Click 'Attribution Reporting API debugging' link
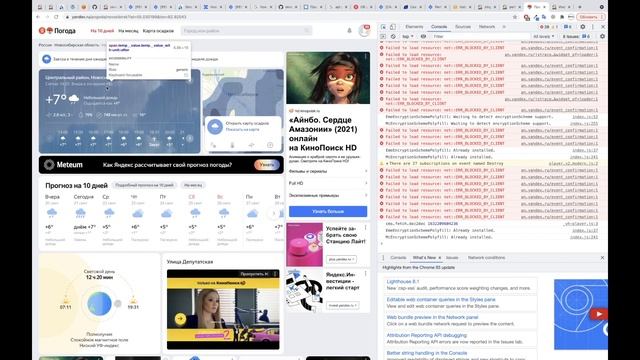The height and width of the screenshot is (360, 640). click(427, 335)
